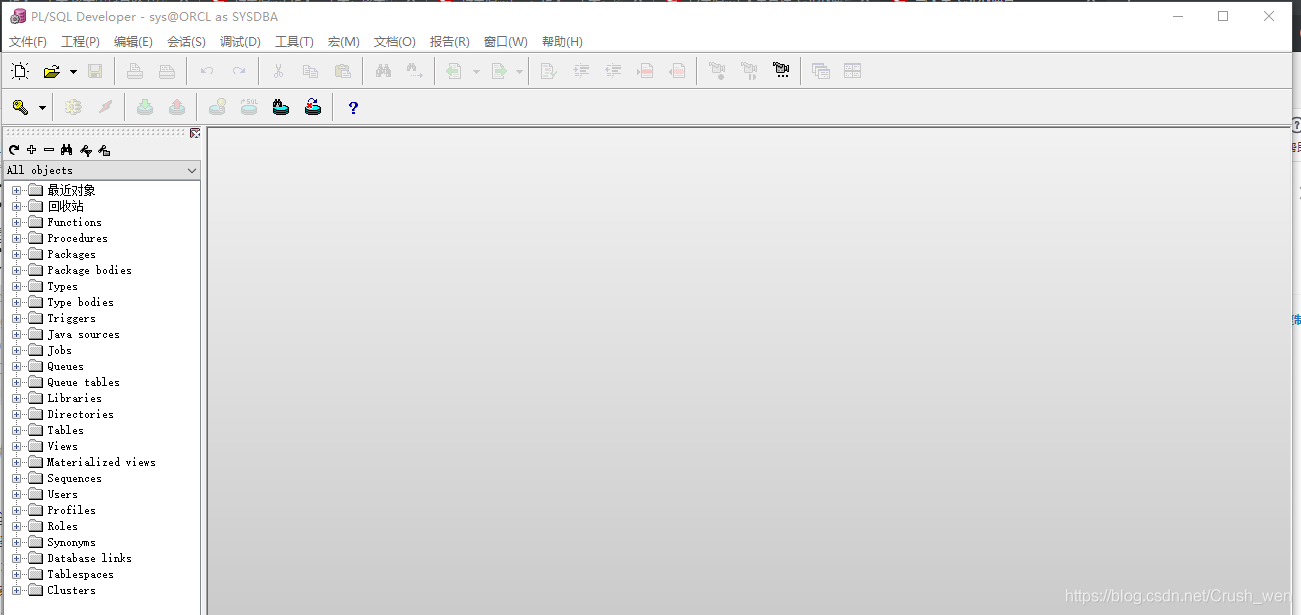Click the Unindent lines icon
Viewport: 1301px width, 615px height.
[x=613, y=71]
